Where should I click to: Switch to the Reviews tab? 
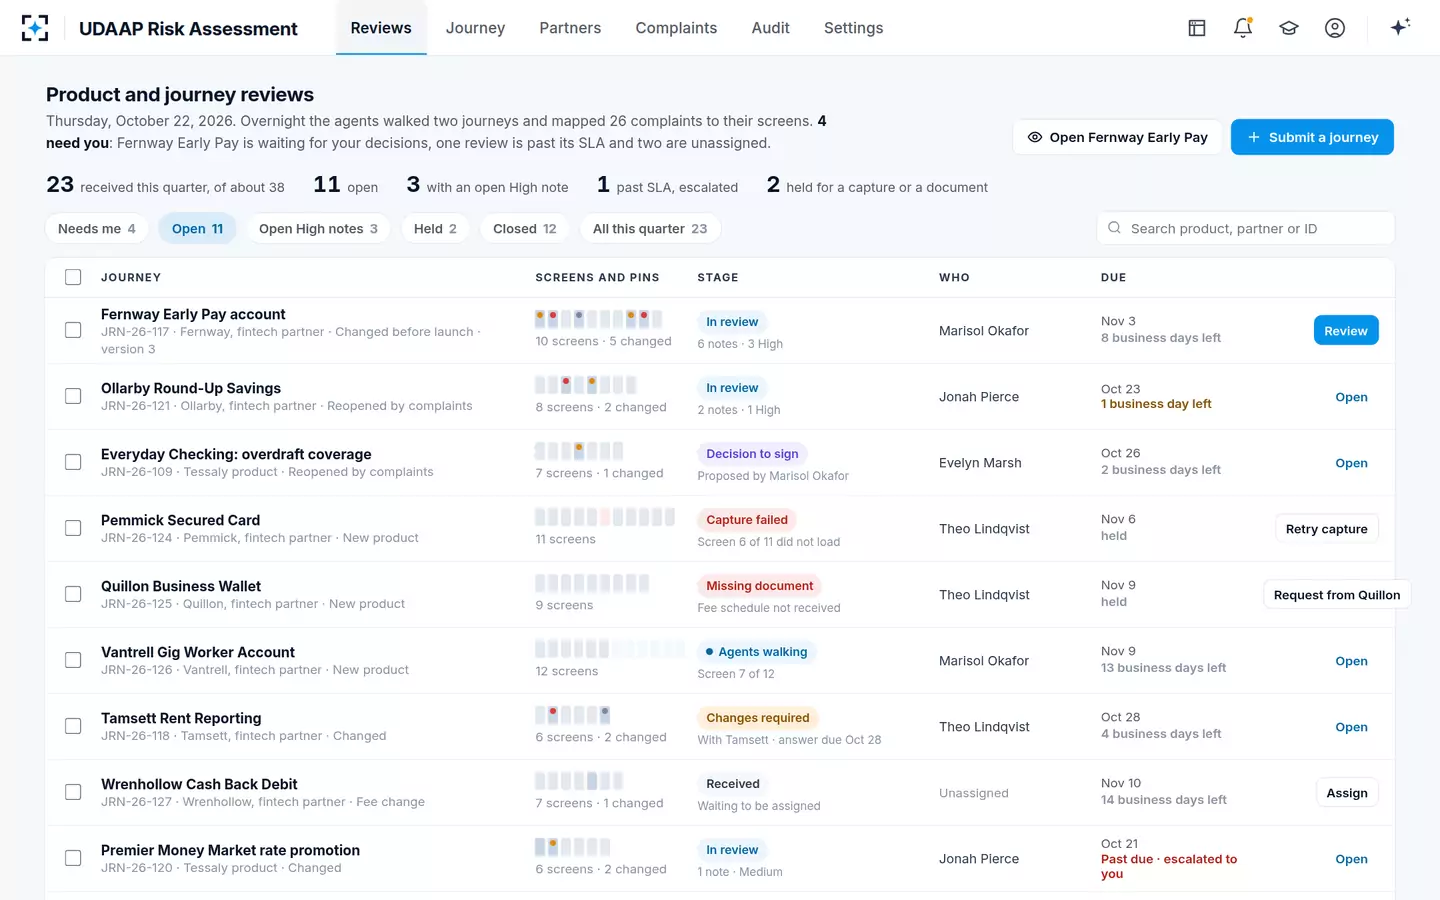pyautogui.click(x=381, y=28)
